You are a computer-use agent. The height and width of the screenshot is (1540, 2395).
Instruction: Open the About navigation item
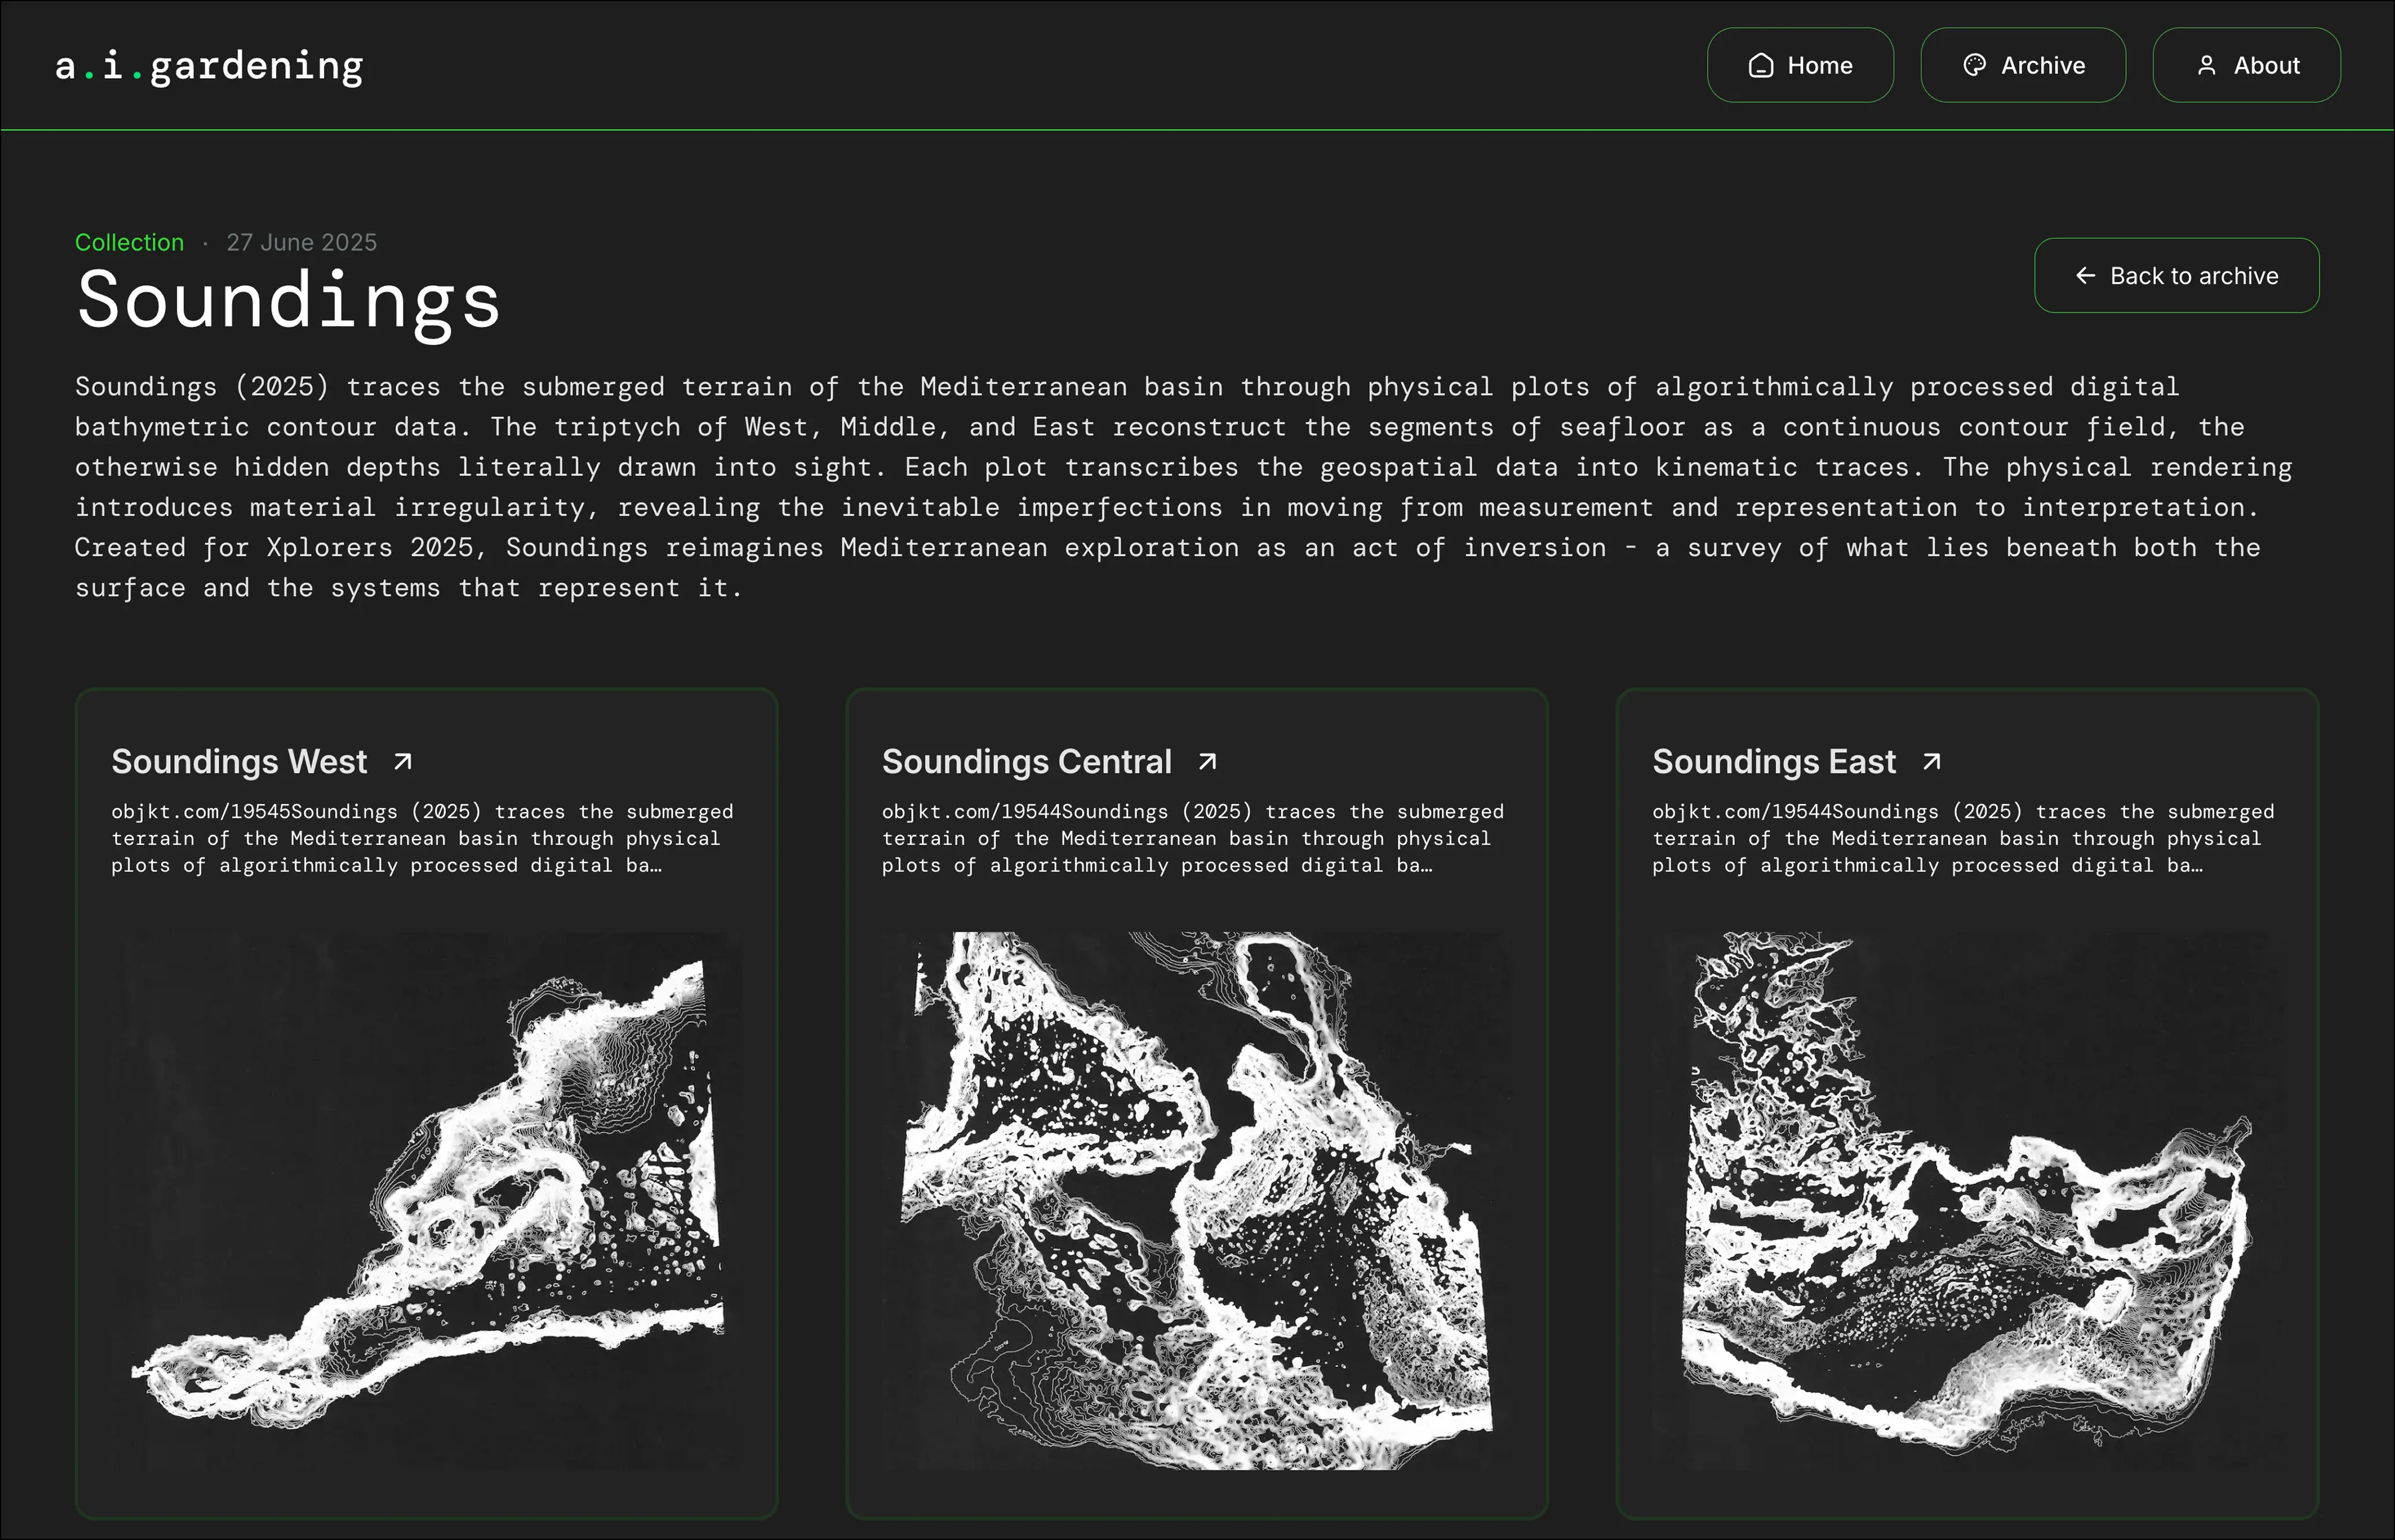point(2246,65)
